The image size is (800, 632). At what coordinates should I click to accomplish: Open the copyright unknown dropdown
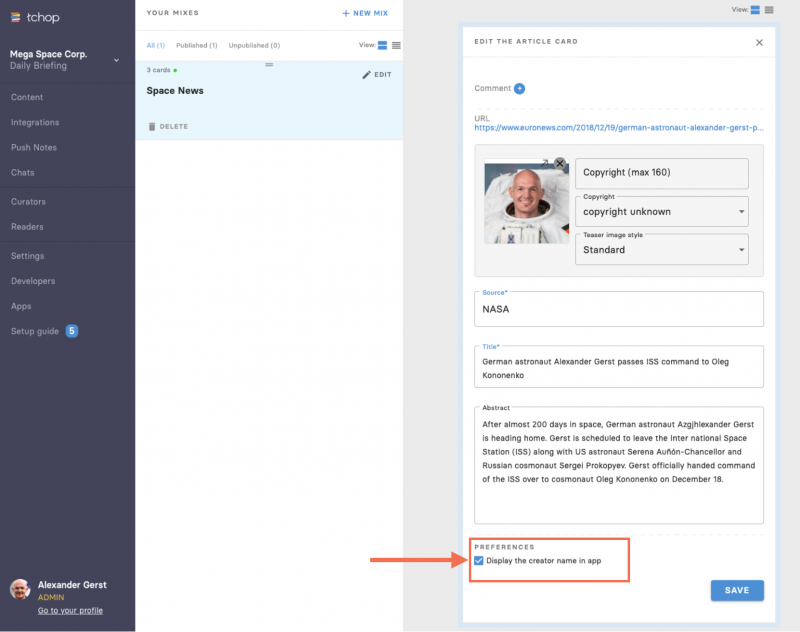click(x=662, y=212)
